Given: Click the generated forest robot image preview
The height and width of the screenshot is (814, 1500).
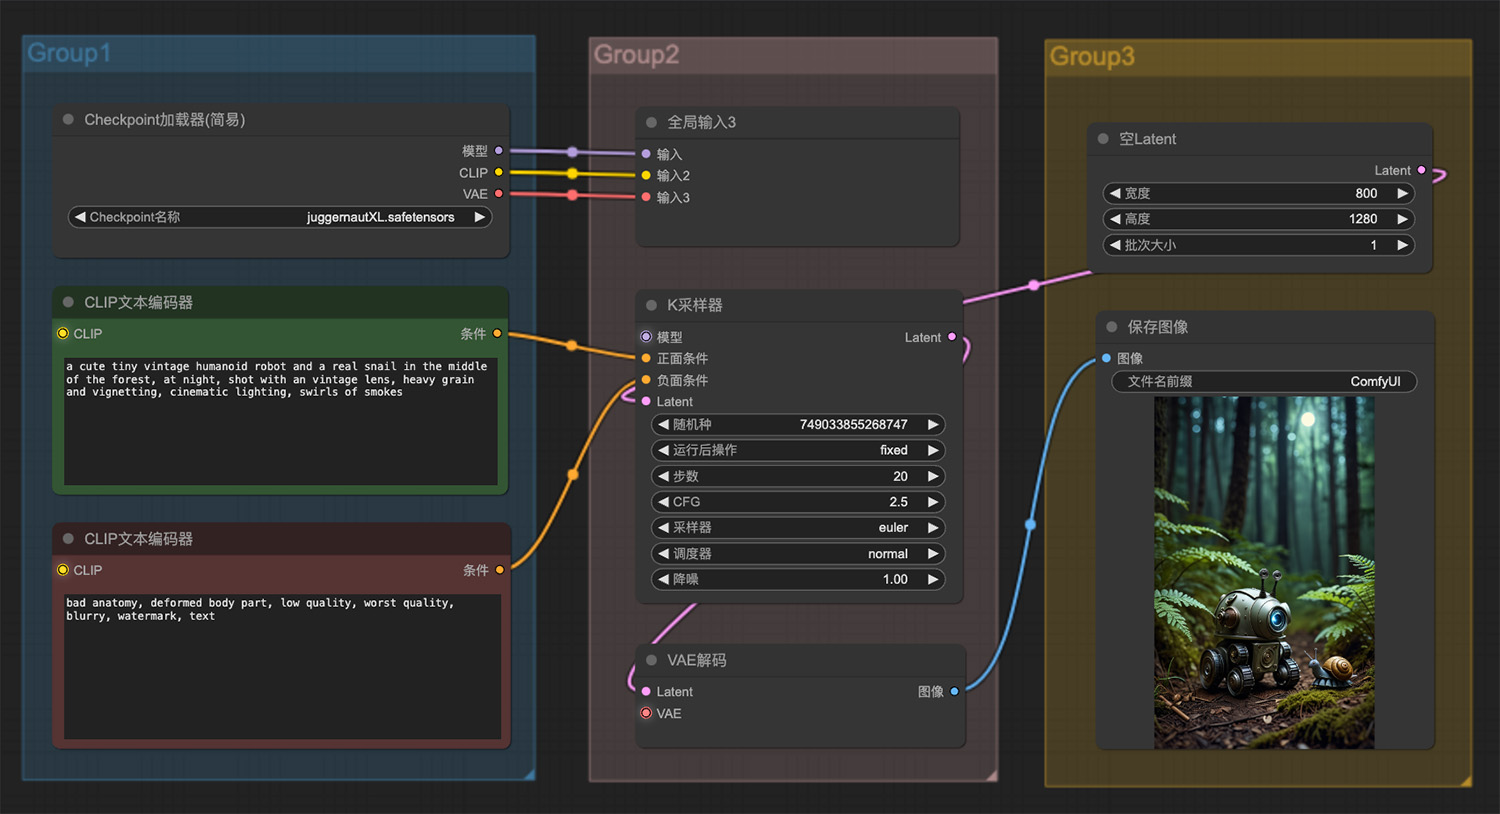Looking at the screenshot, I should pyautogui.click(x=1264, y=572).
